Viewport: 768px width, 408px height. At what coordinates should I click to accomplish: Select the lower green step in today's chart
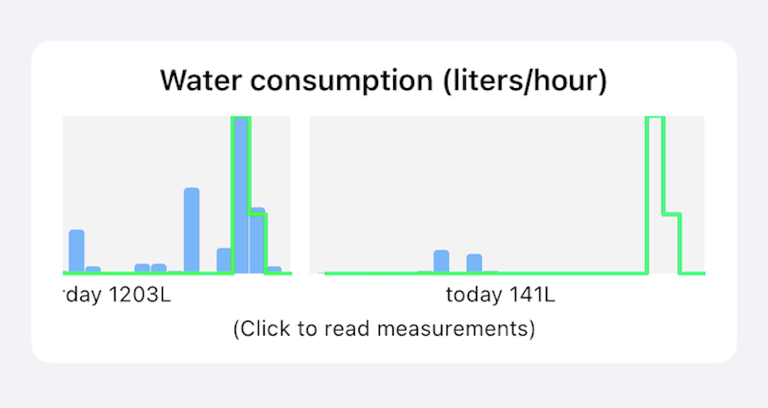click(x=672, y=243)
